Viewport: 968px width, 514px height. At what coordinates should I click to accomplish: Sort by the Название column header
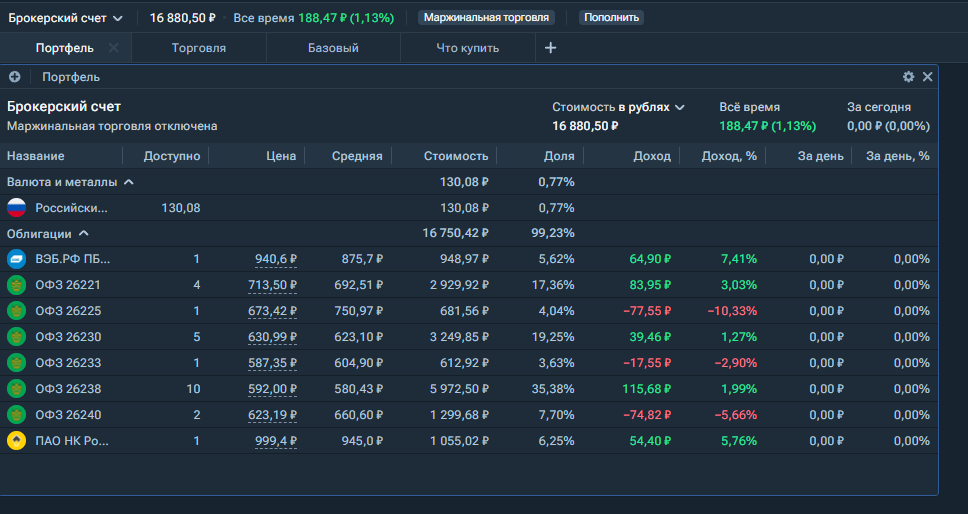(36, 156)
